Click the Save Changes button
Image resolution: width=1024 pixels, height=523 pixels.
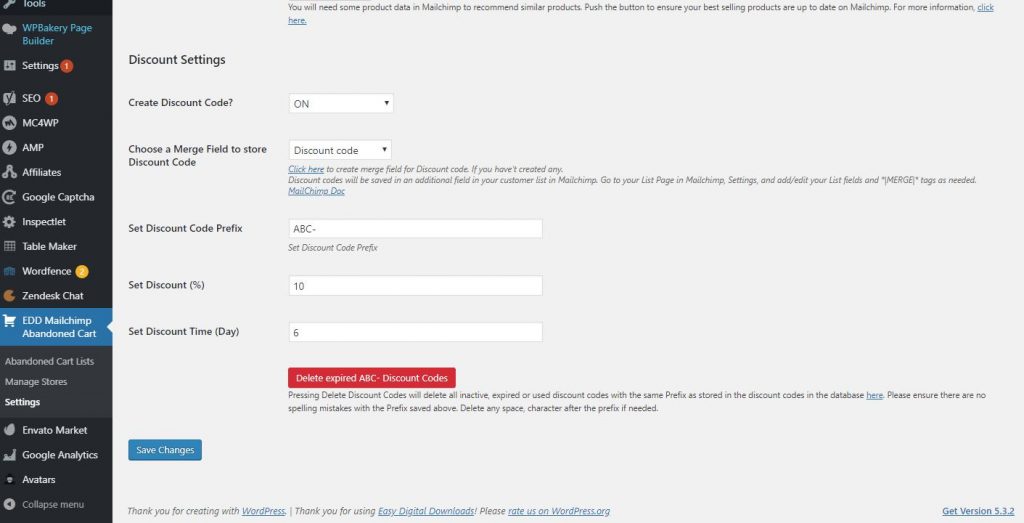pos(165,450)
